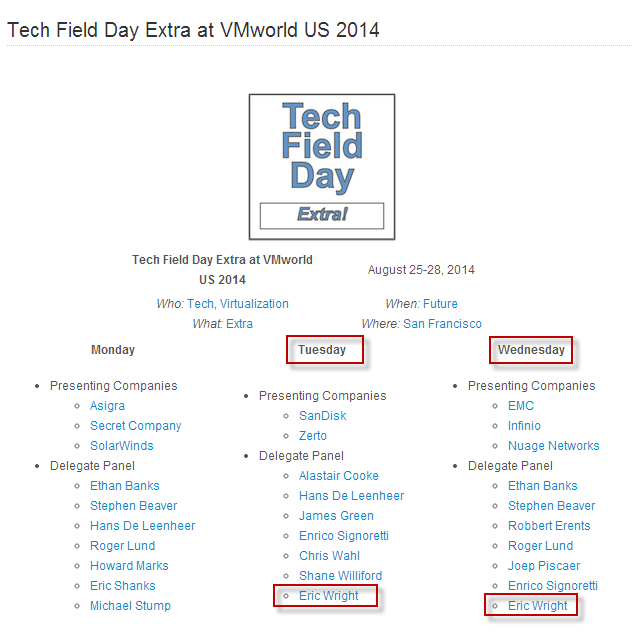The width and height of the screenshot is (632, 634).
Task: Open the Nuage Networks link
Action: pos(553,446)
